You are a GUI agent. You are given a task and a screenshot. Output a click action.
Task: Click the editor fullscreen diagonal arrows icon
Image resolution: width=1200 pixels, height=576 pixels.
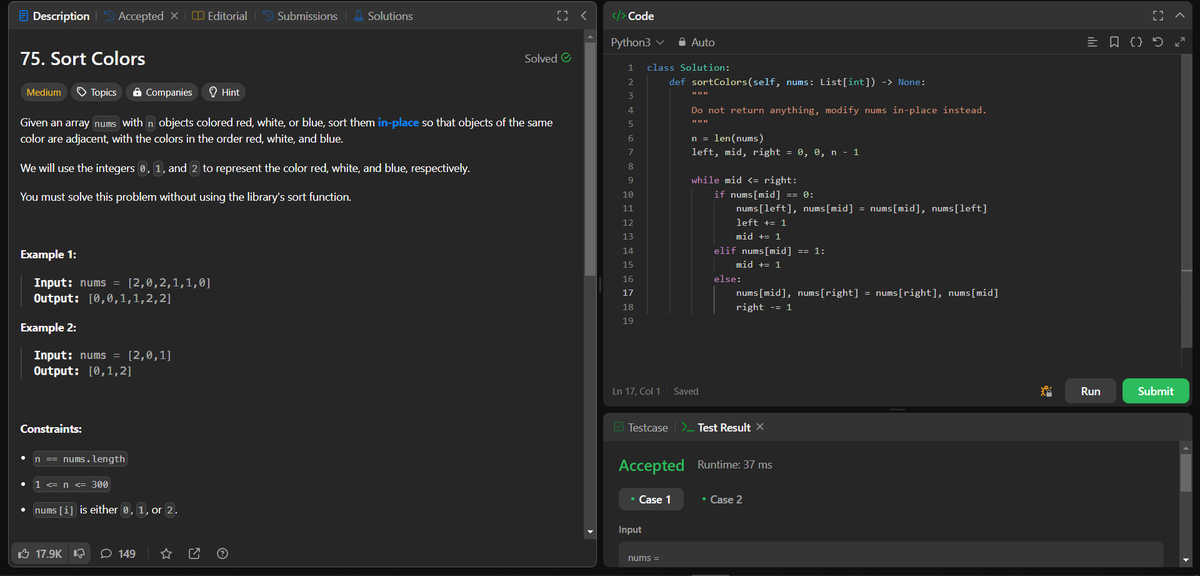[1181, 43]
